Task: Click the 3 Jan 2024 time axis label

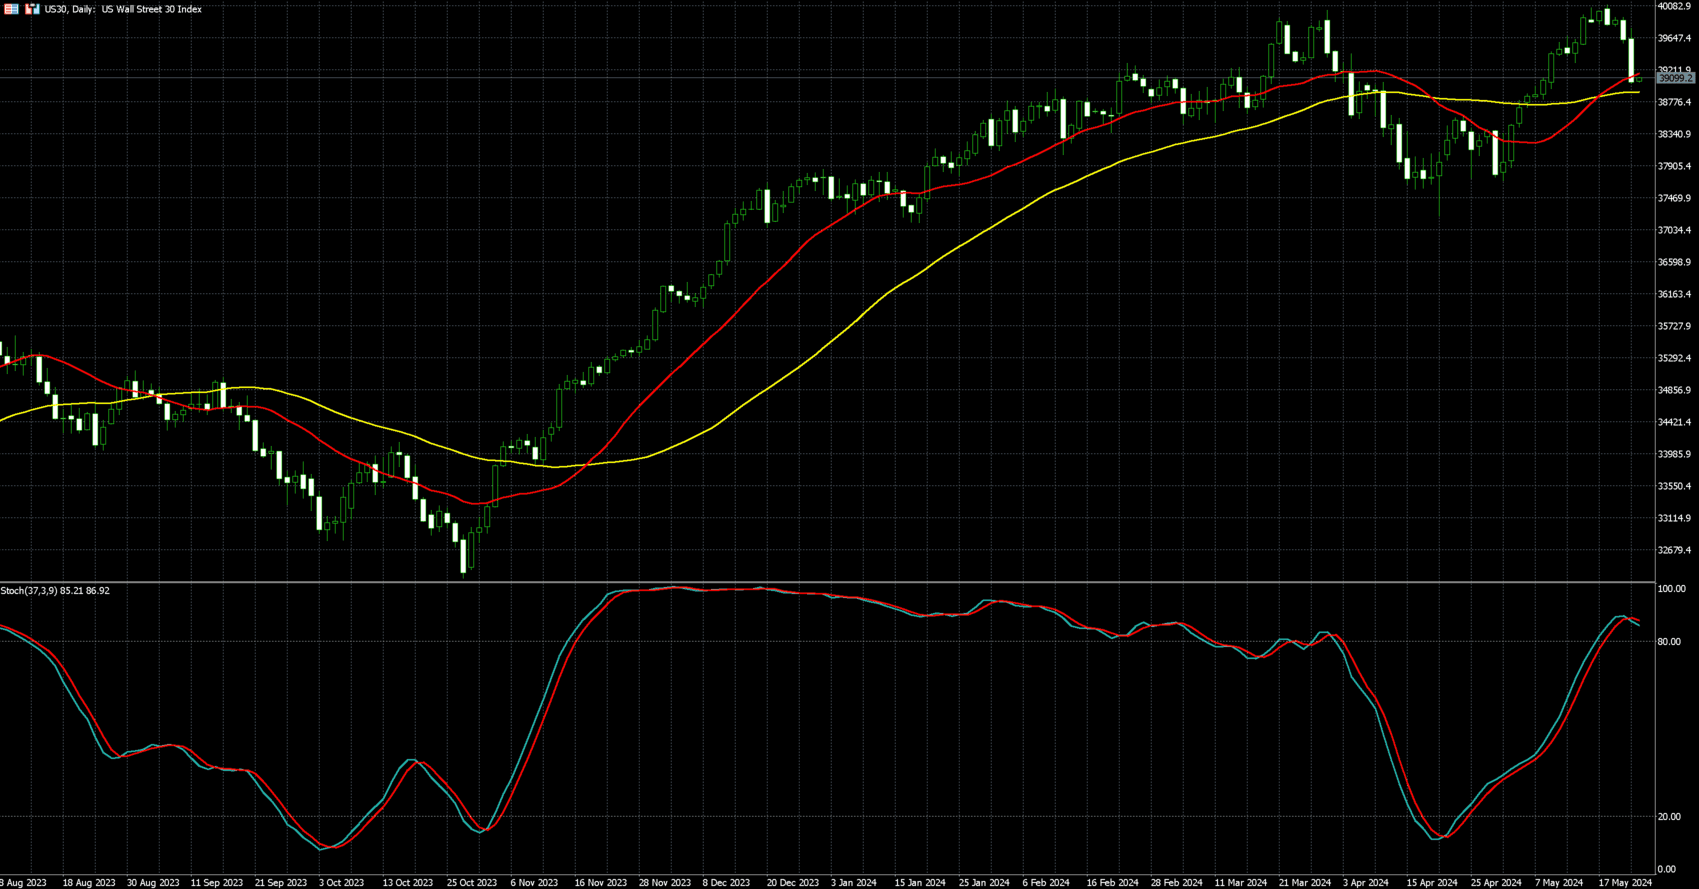Action: point(854,883)
